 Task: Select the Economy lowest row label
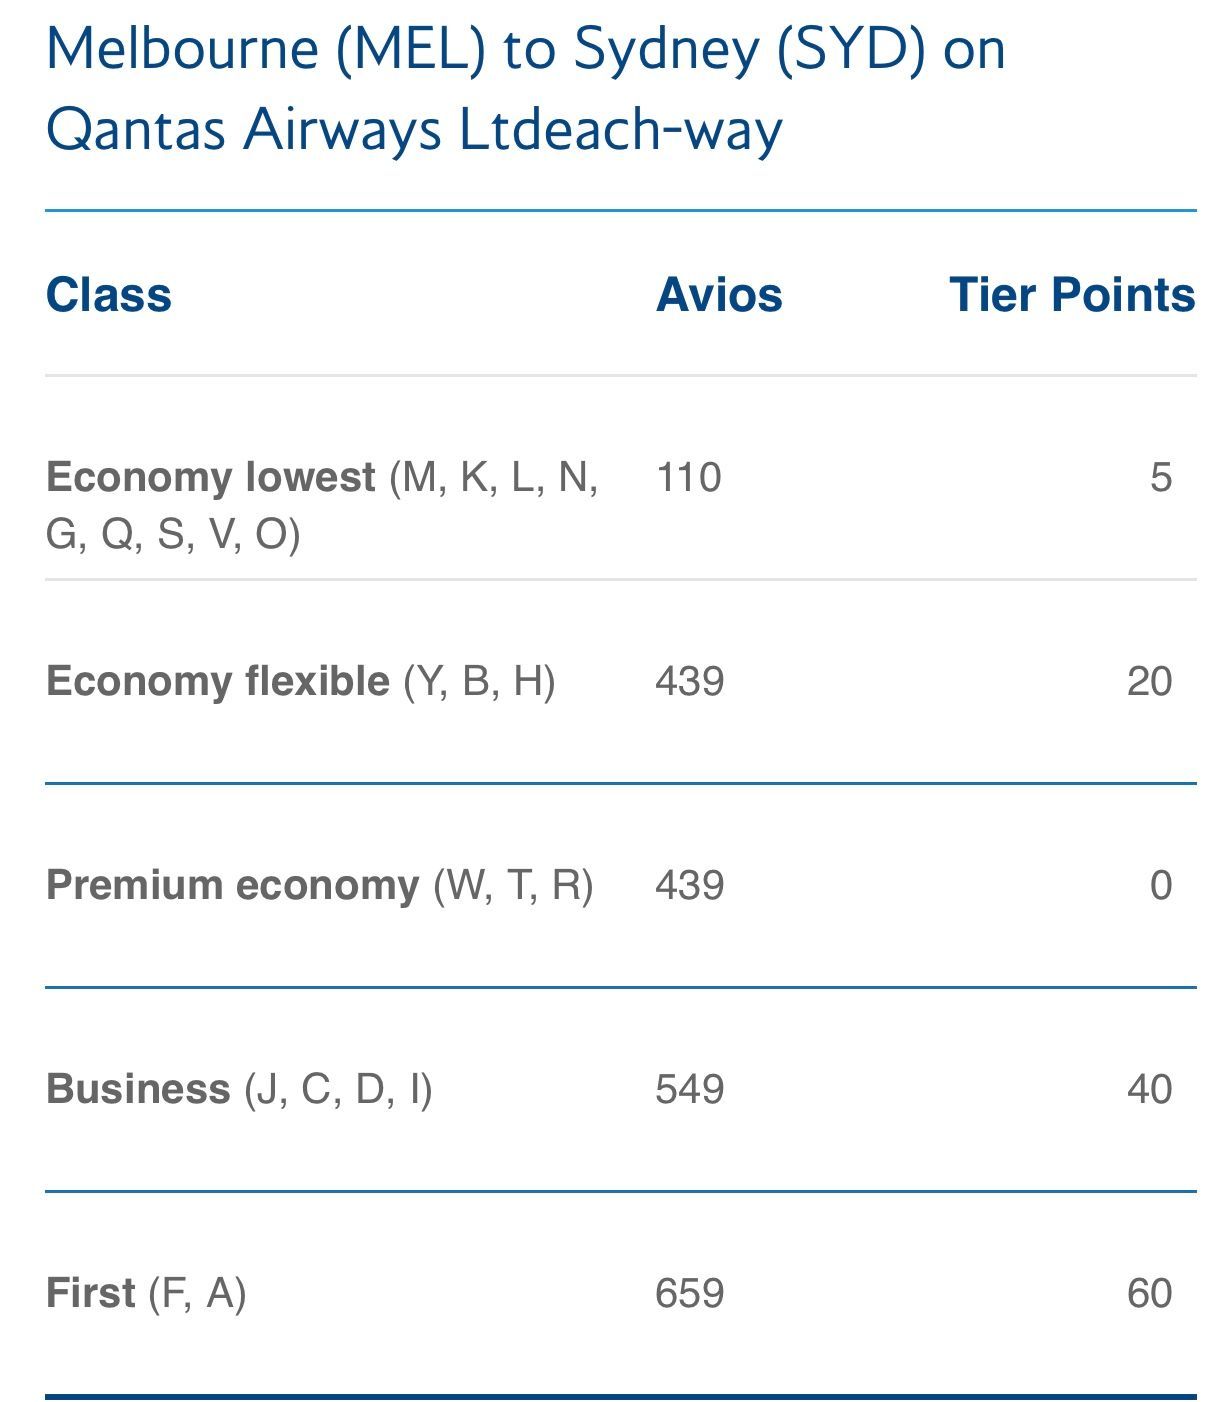click(211, 477)
